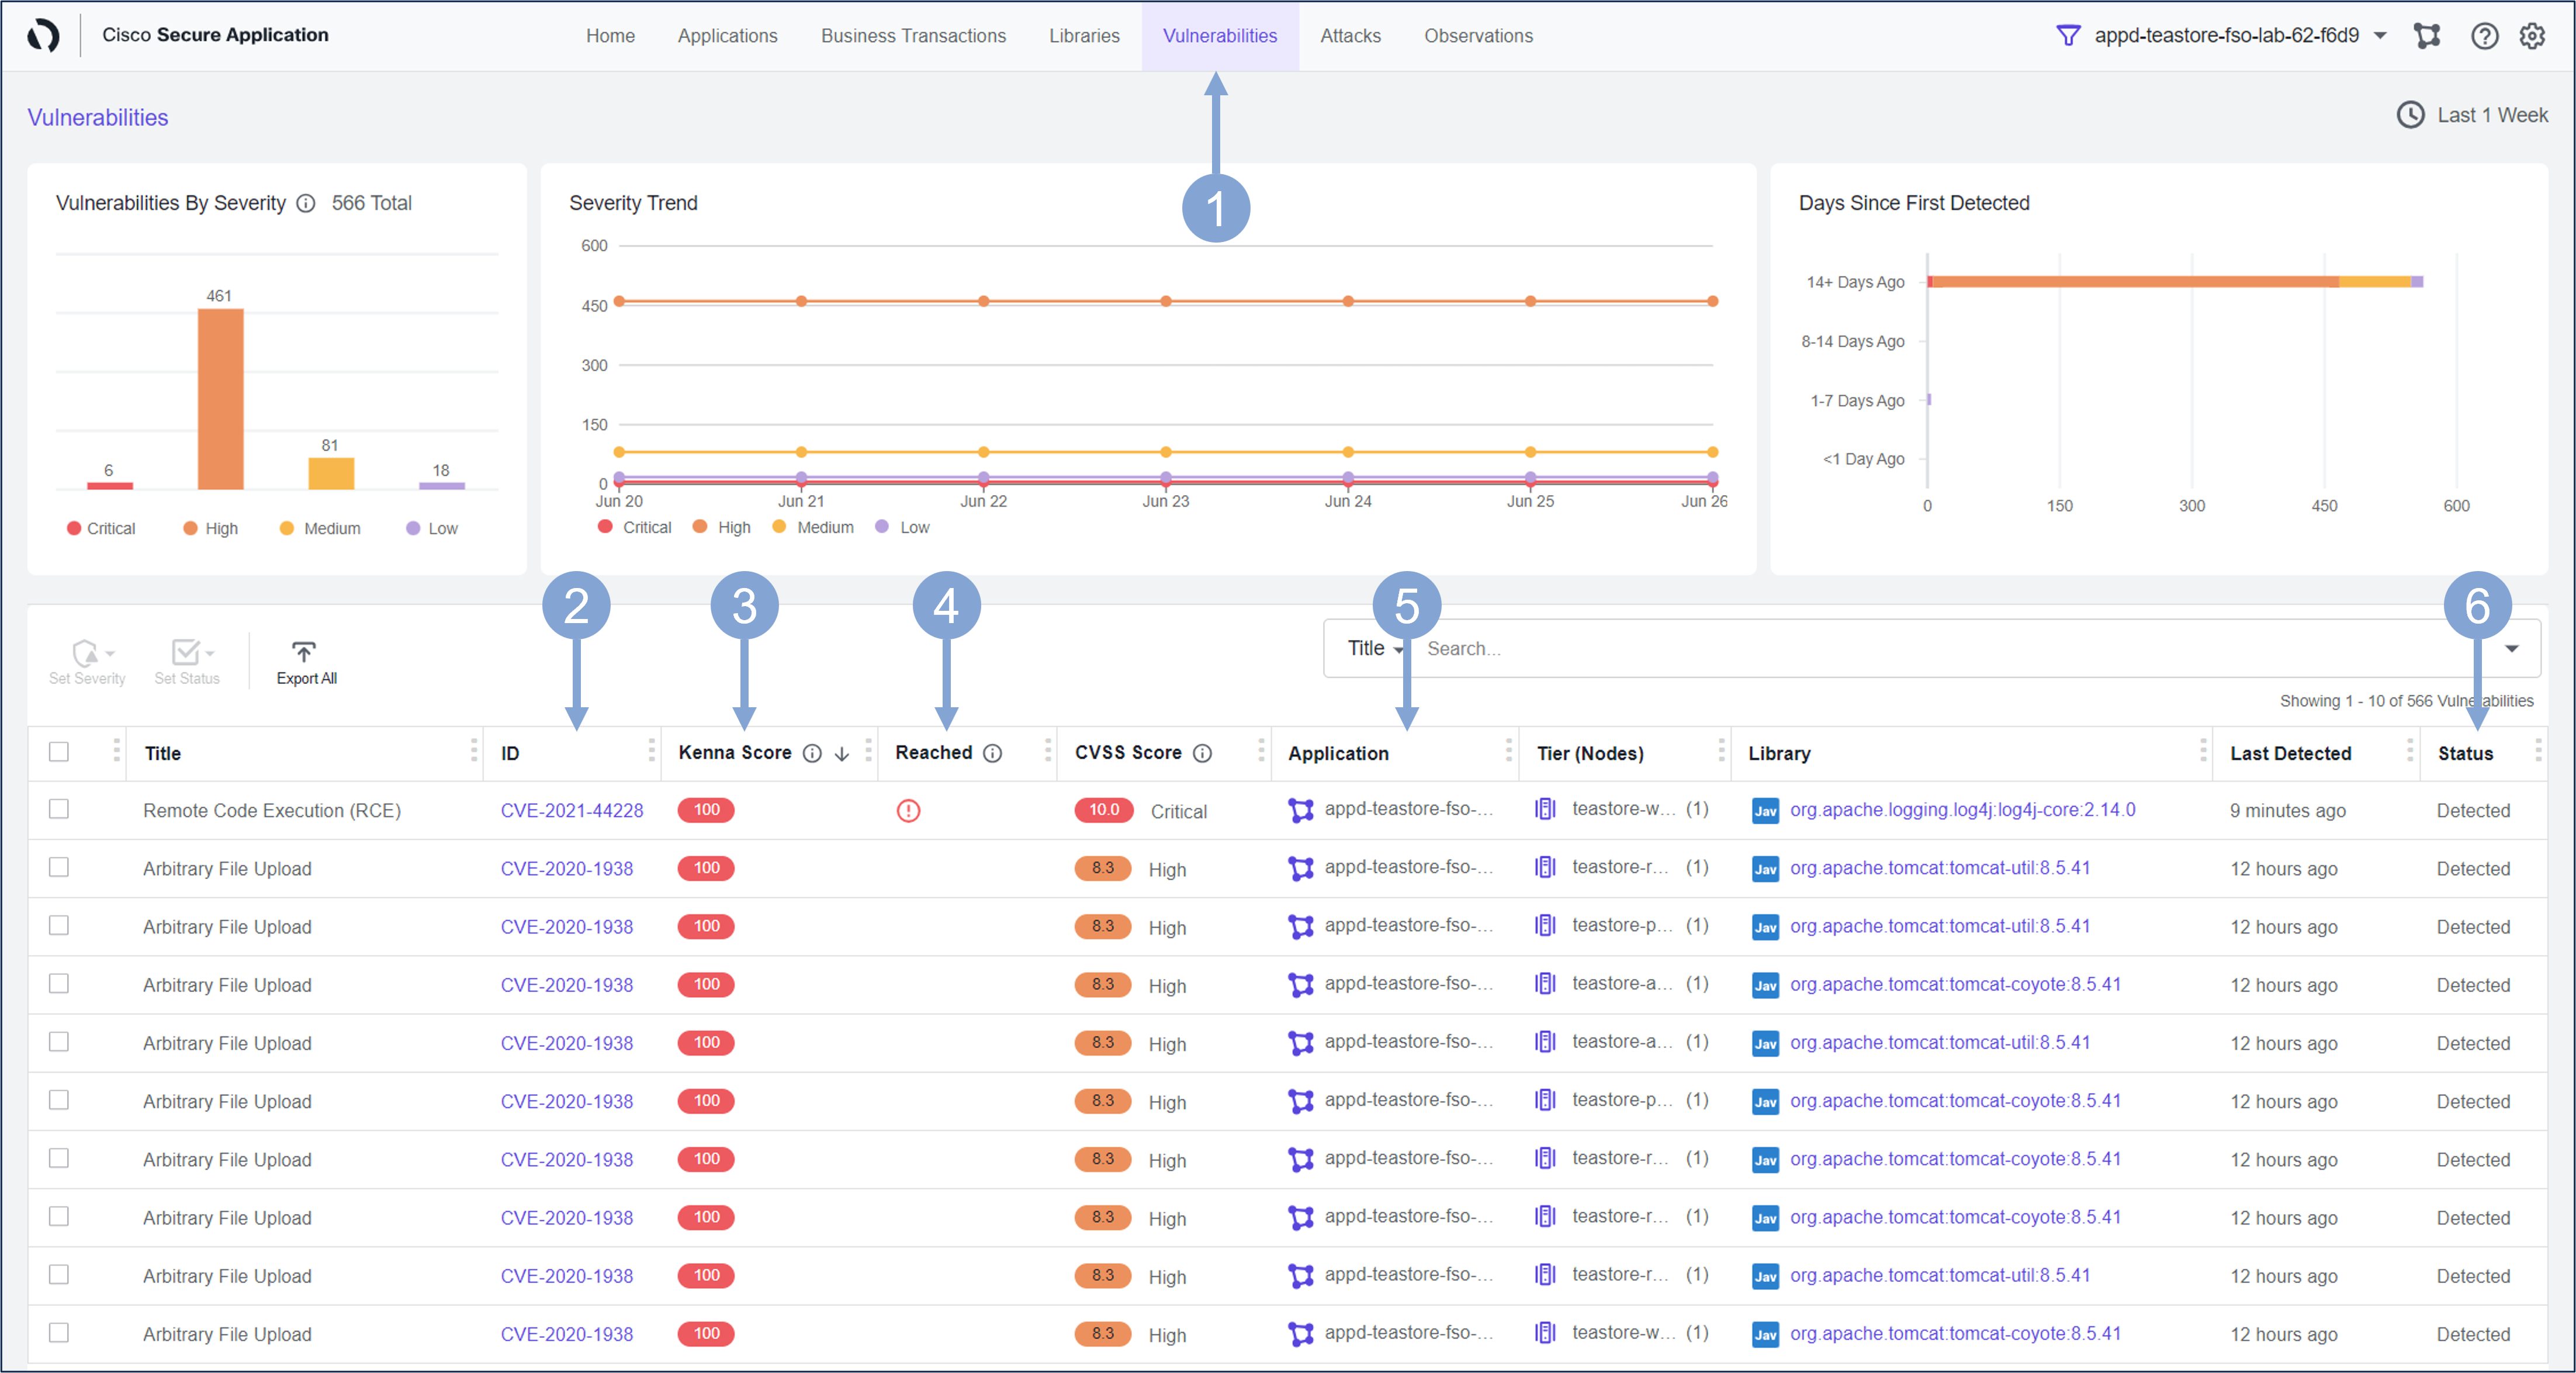Check the last Arbitrary File Upload row checkbox
The width and height of the screenshot is (2576, 1373).
59,1332
